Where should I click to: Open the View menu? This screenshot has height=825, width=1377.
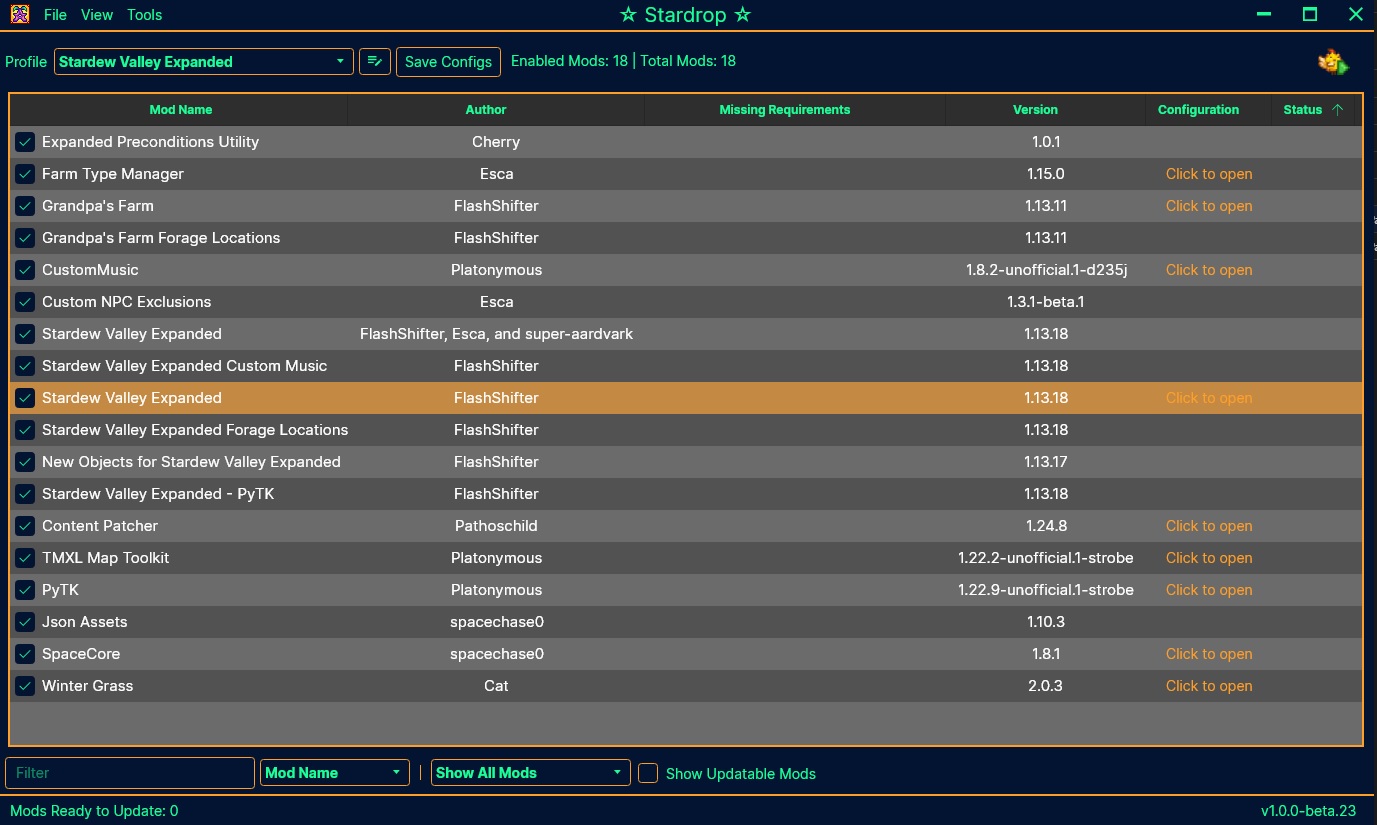coord(97,15)
